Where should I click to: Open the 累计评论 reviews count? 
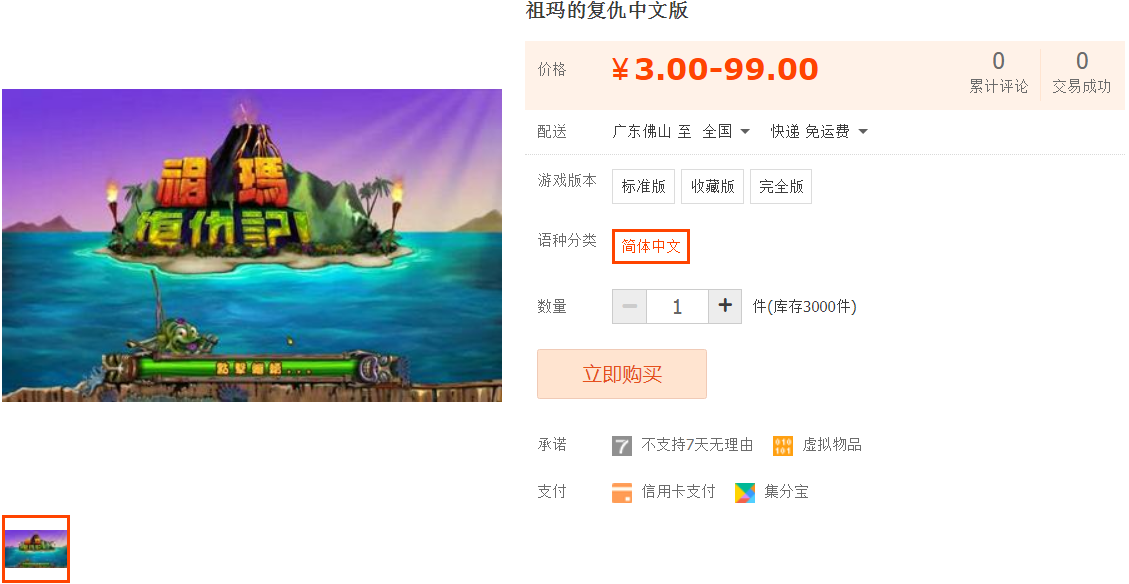(998, 72)
